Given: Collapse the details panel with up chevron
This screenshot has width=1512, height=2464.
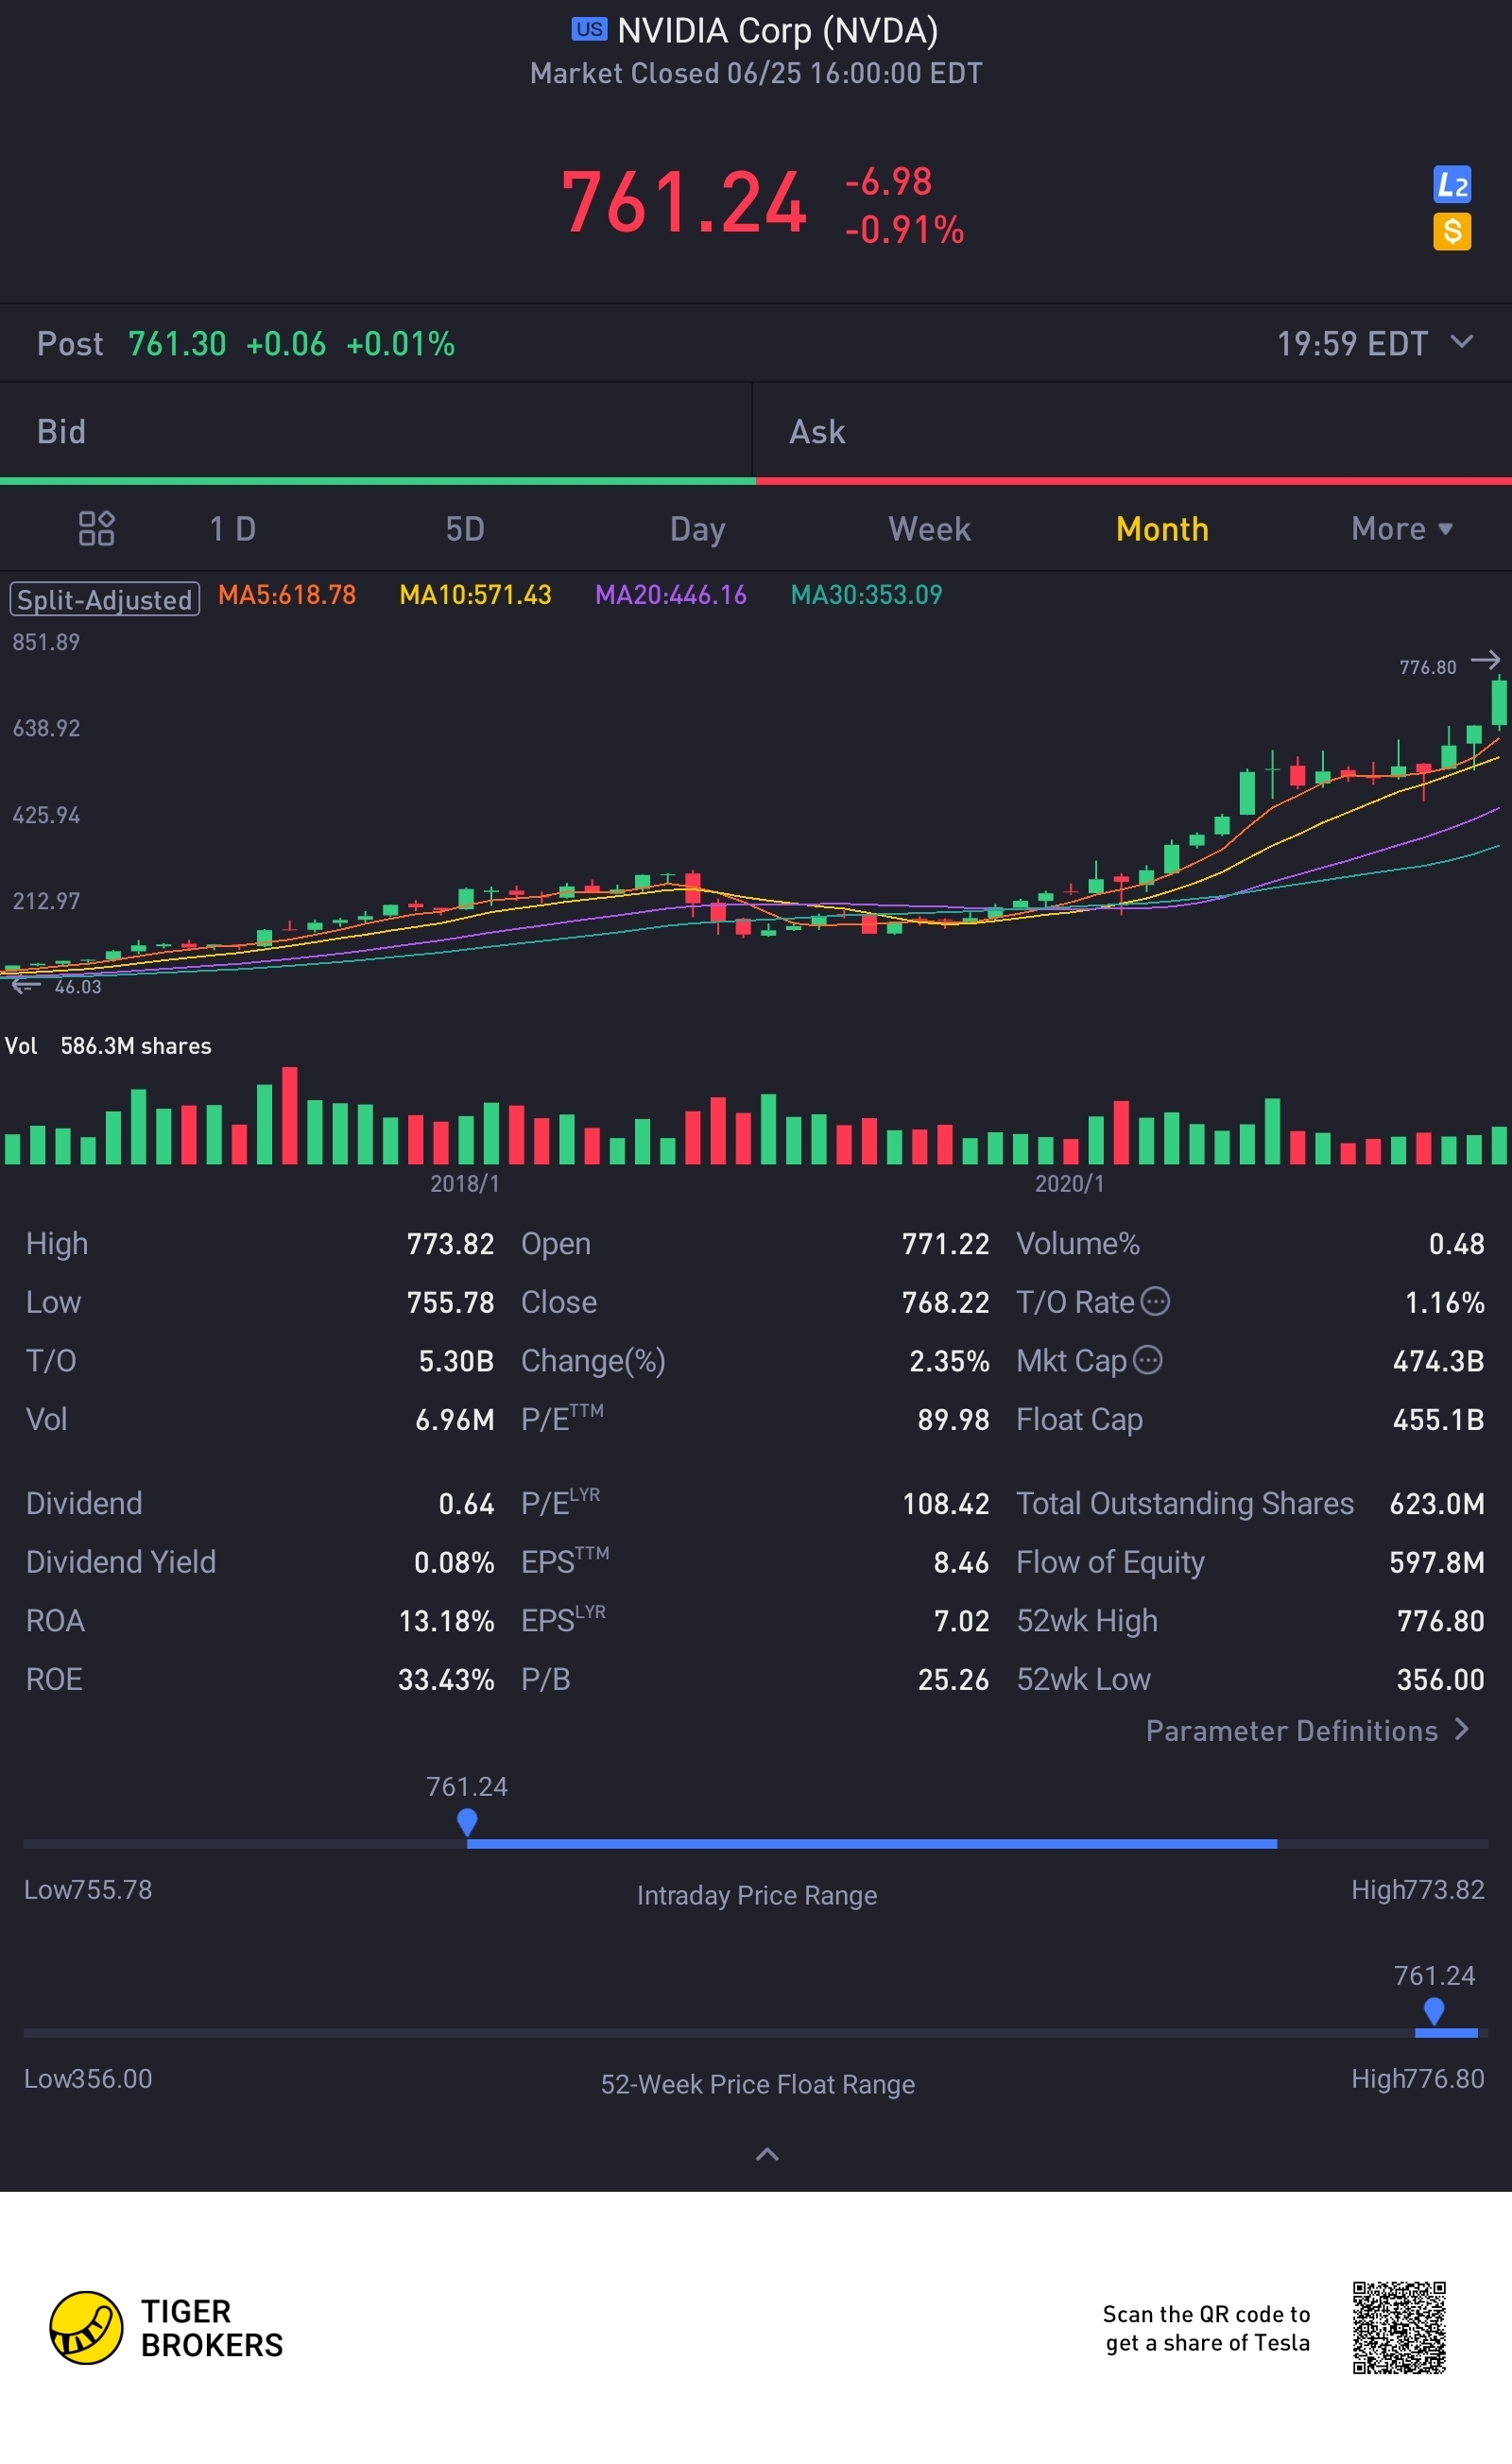Looking at the screenshot, I should pos(767,2154).
